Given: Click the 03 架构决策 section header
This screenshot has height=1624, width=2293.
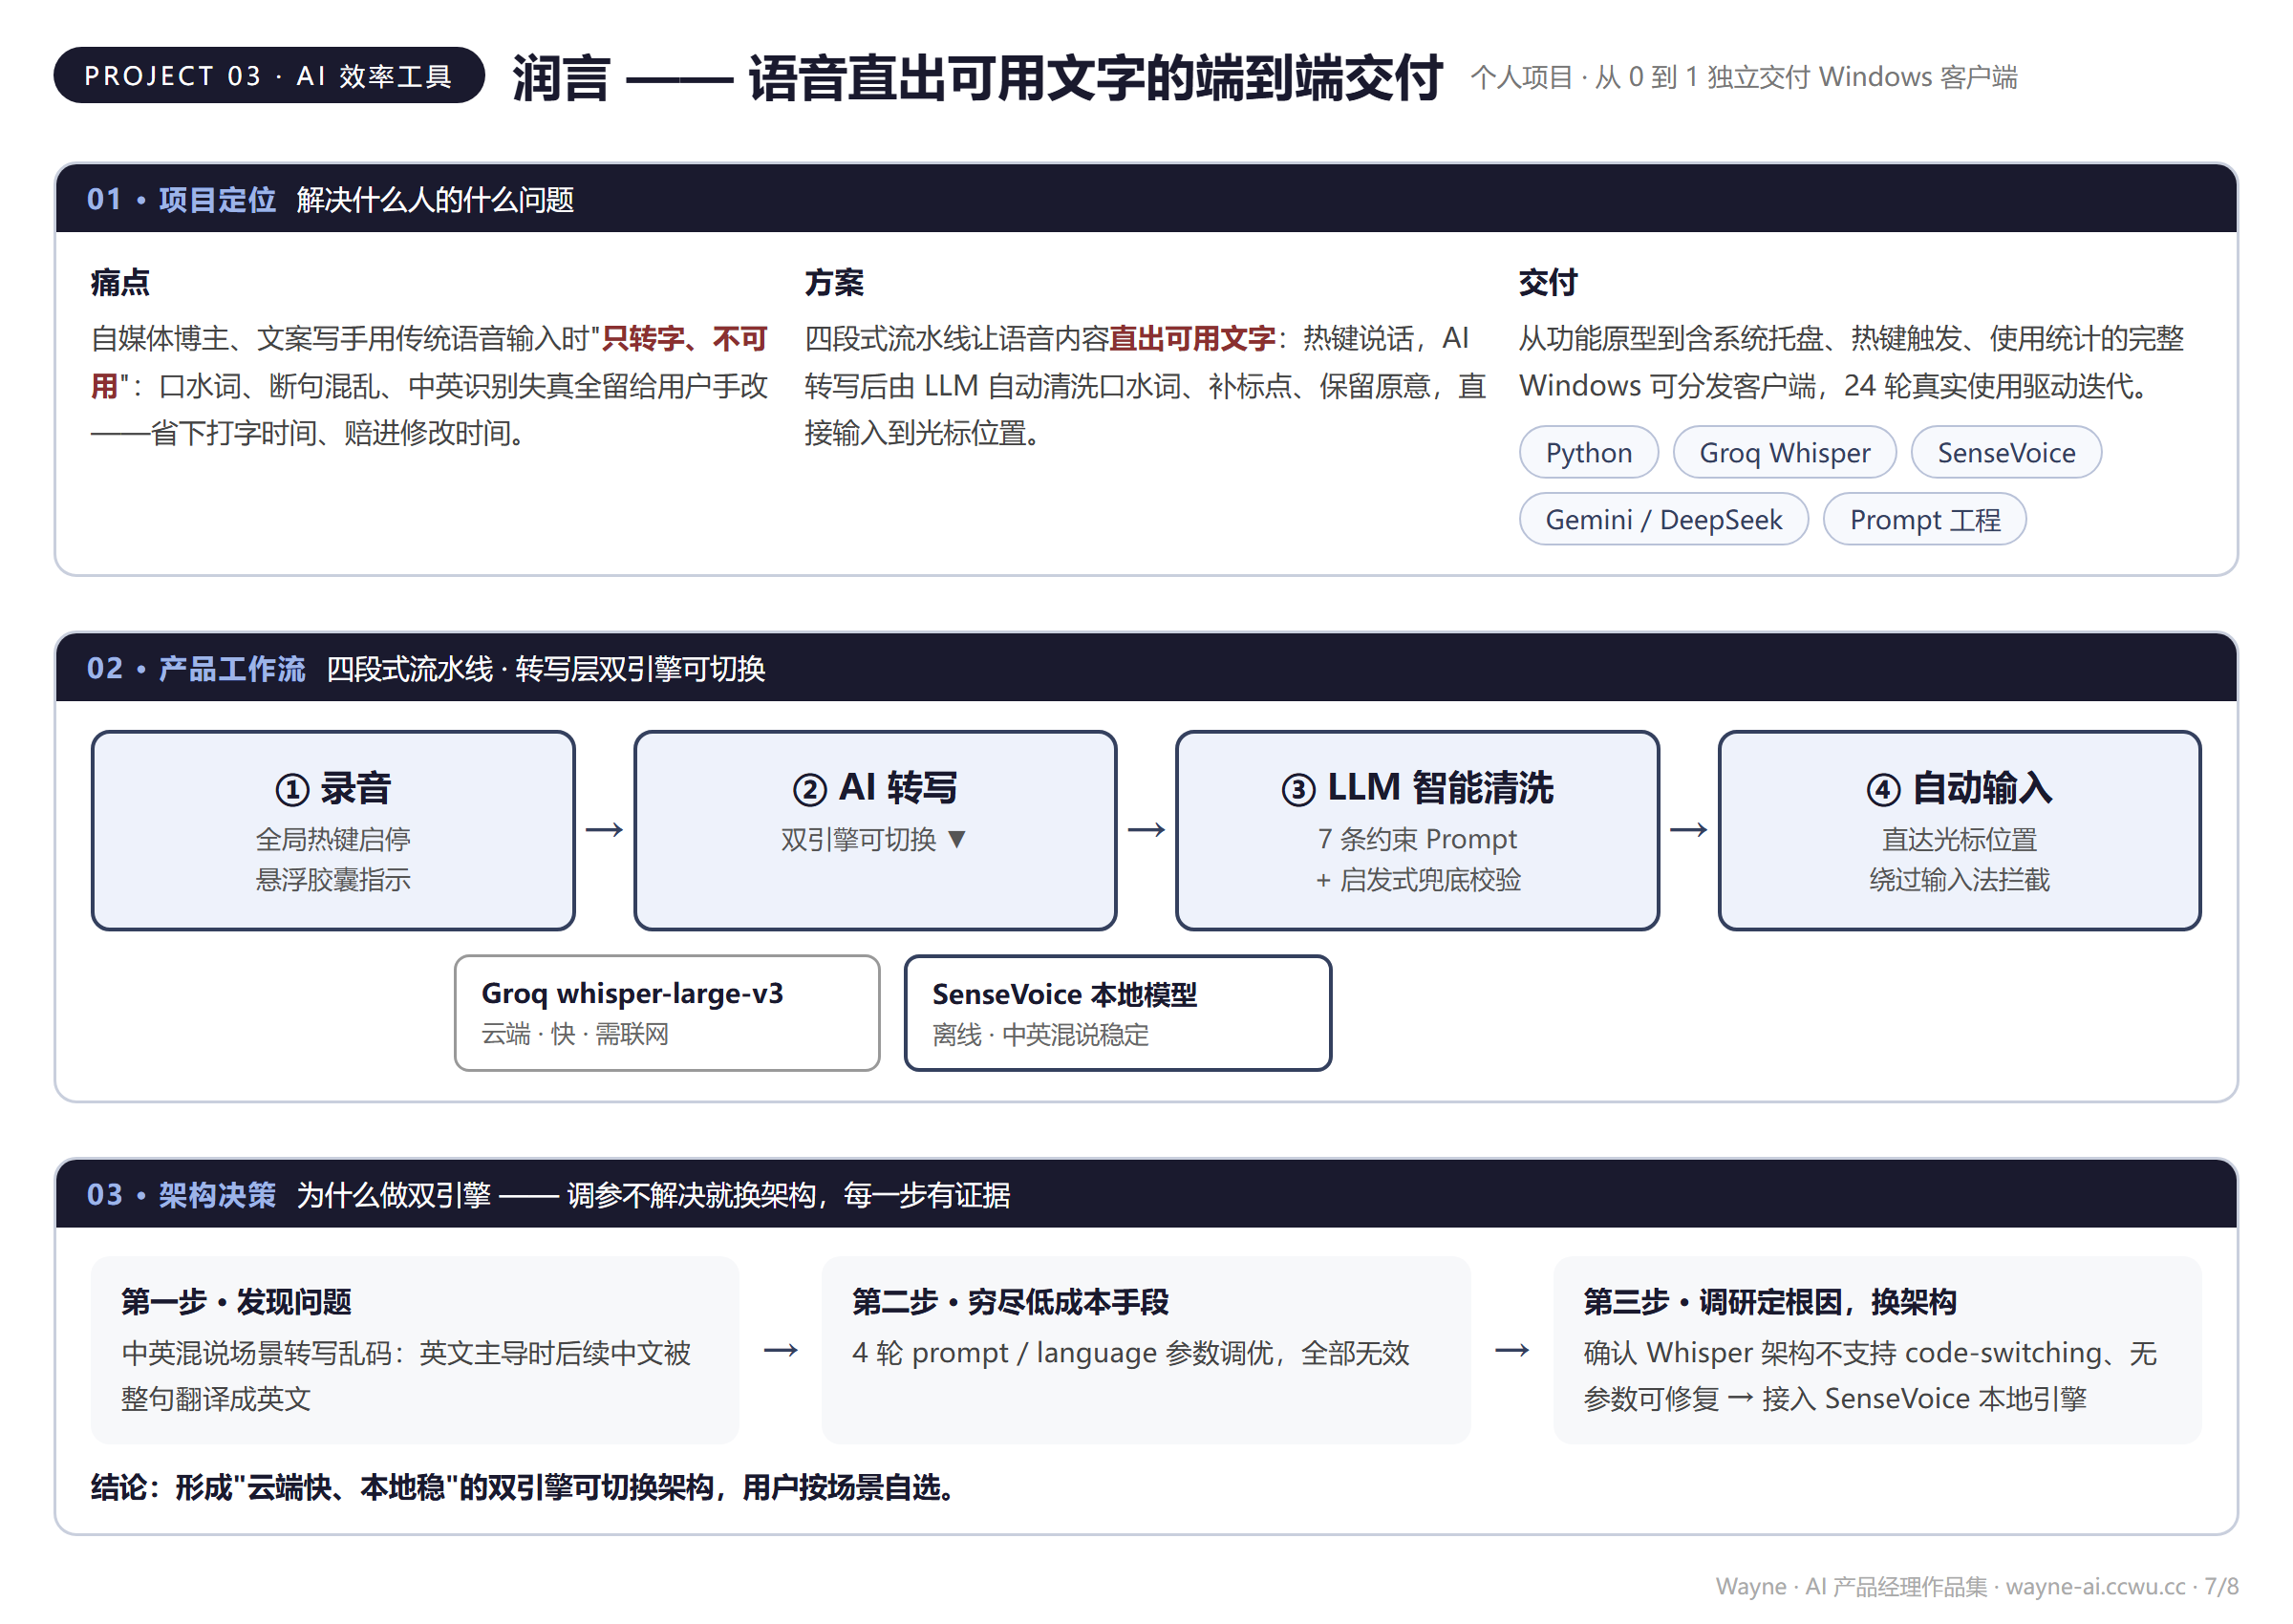Looking at the screenshot, I should [x=1146, y=1194].
